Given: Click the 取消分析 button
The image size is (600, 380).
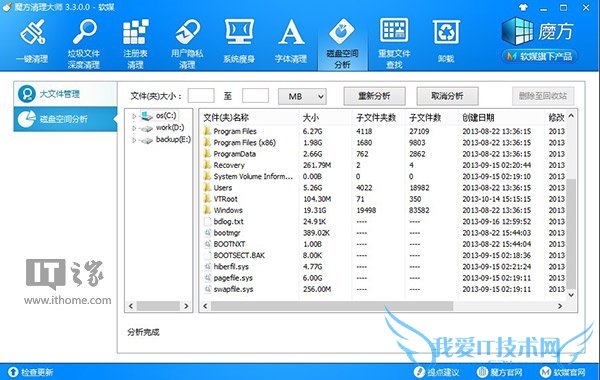Looking at the screenshot, I should coord(447,96).
